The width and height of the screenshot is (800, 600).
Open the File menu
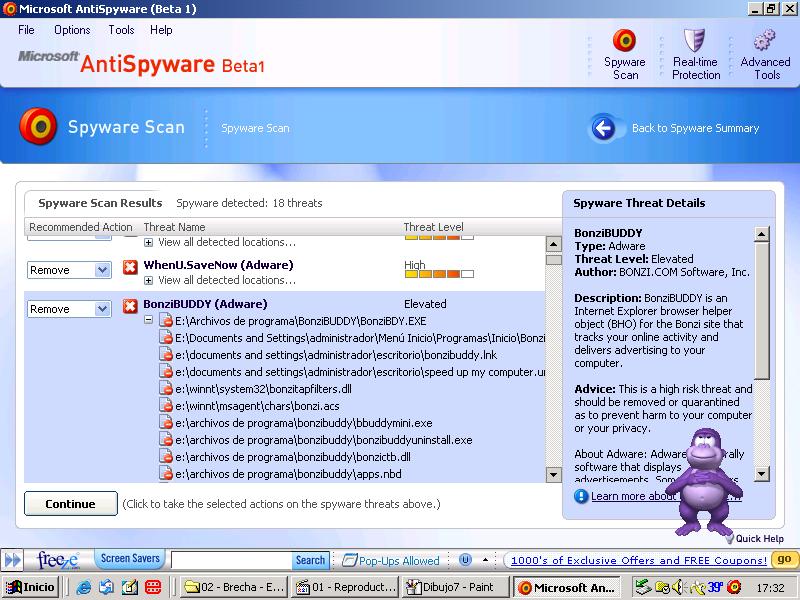(26, 30)
